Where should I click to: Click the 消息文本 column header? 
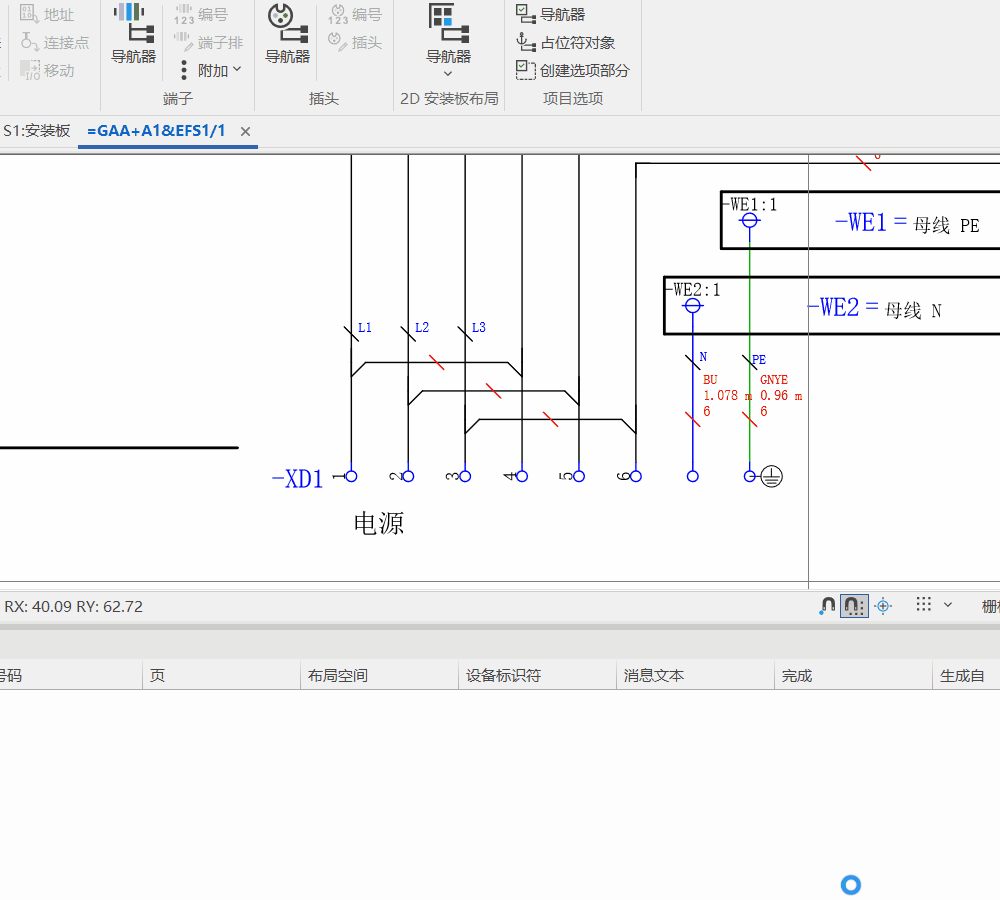coord(653,675)
